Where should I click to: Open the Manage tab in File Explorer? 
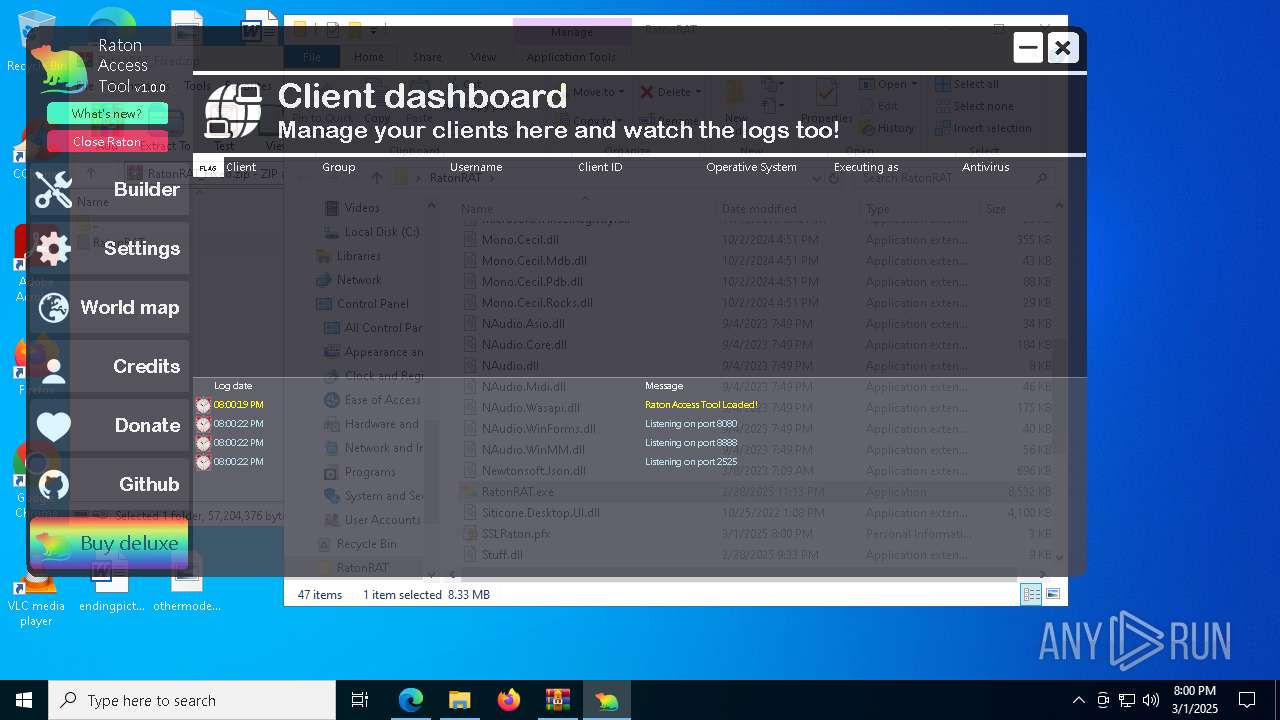[x=572, y=32]
